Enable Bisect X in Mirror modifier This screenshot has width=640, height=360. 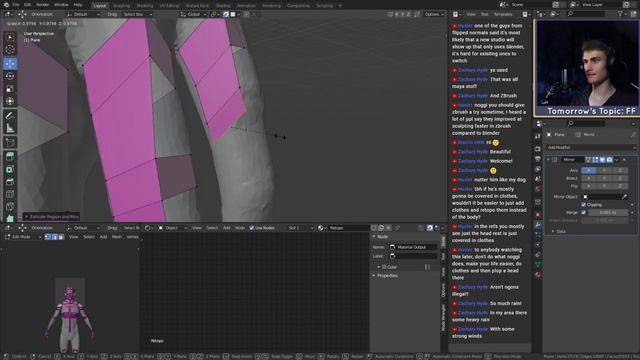pos(589,178)
